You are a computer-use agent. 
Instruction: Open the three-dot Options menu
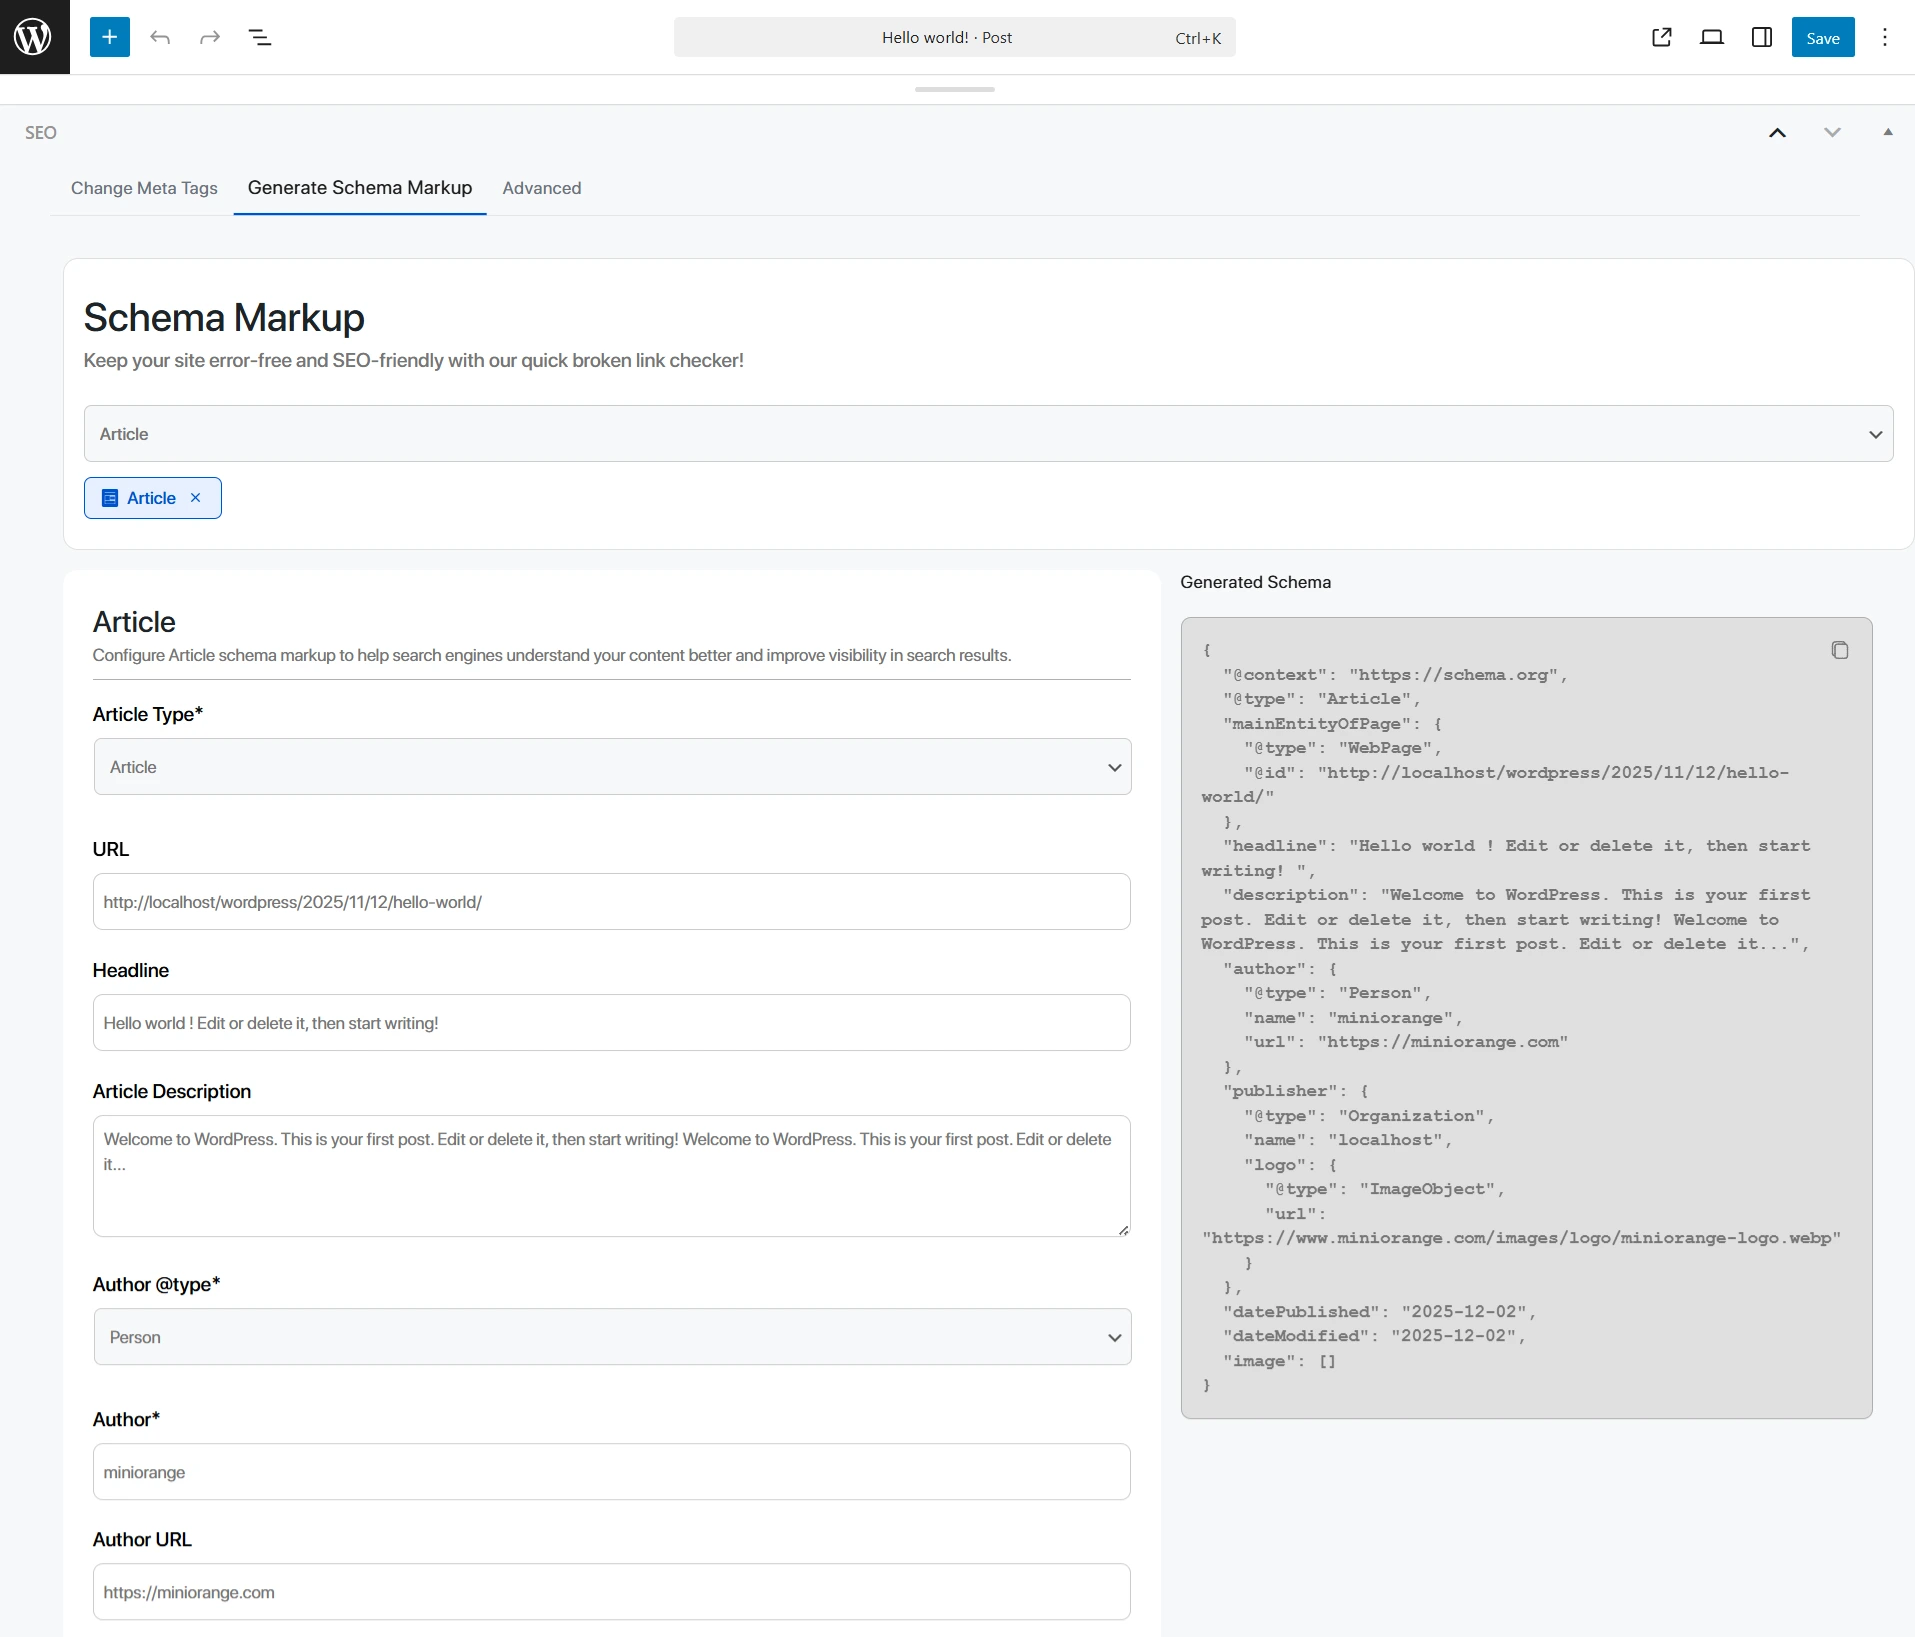(1884, 37)
